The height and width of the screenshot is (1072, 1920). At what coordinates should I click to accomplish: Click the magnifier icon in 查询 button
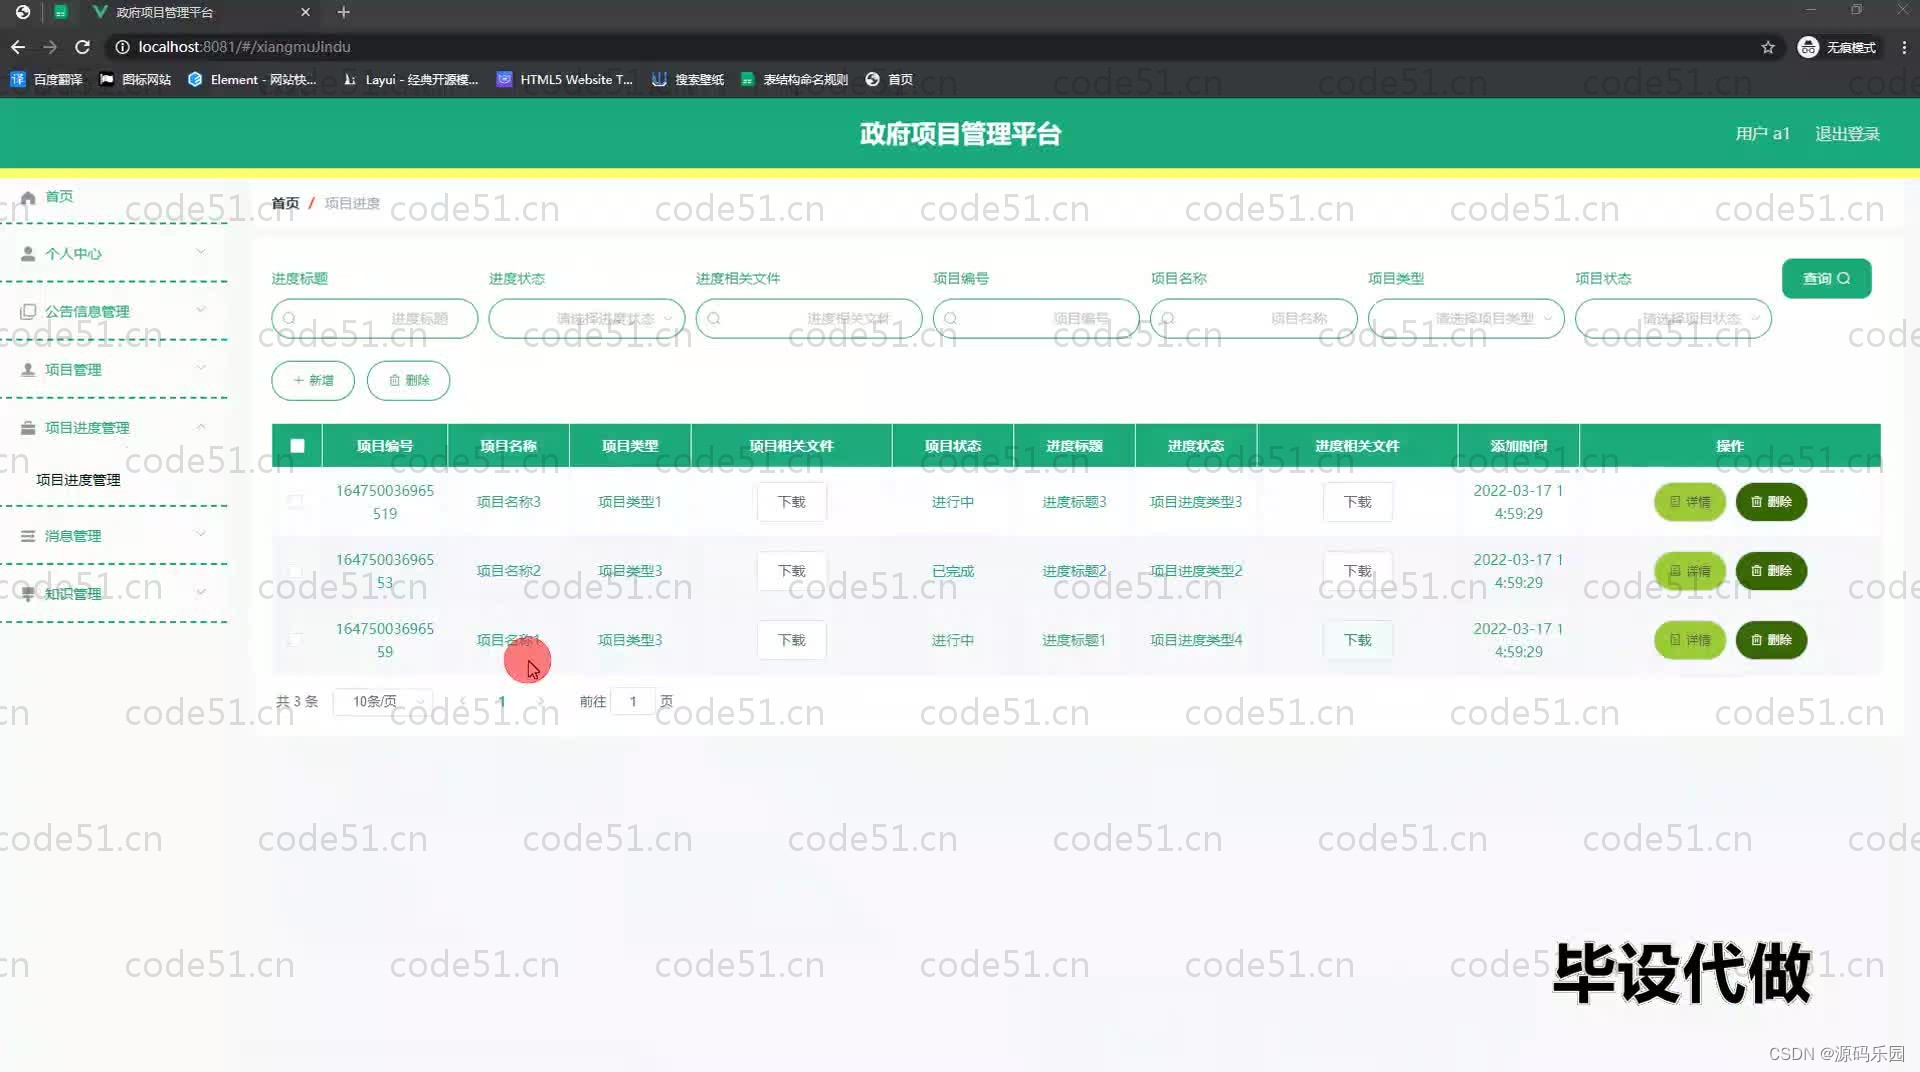pyautogui.click(x=1844, y=278)
